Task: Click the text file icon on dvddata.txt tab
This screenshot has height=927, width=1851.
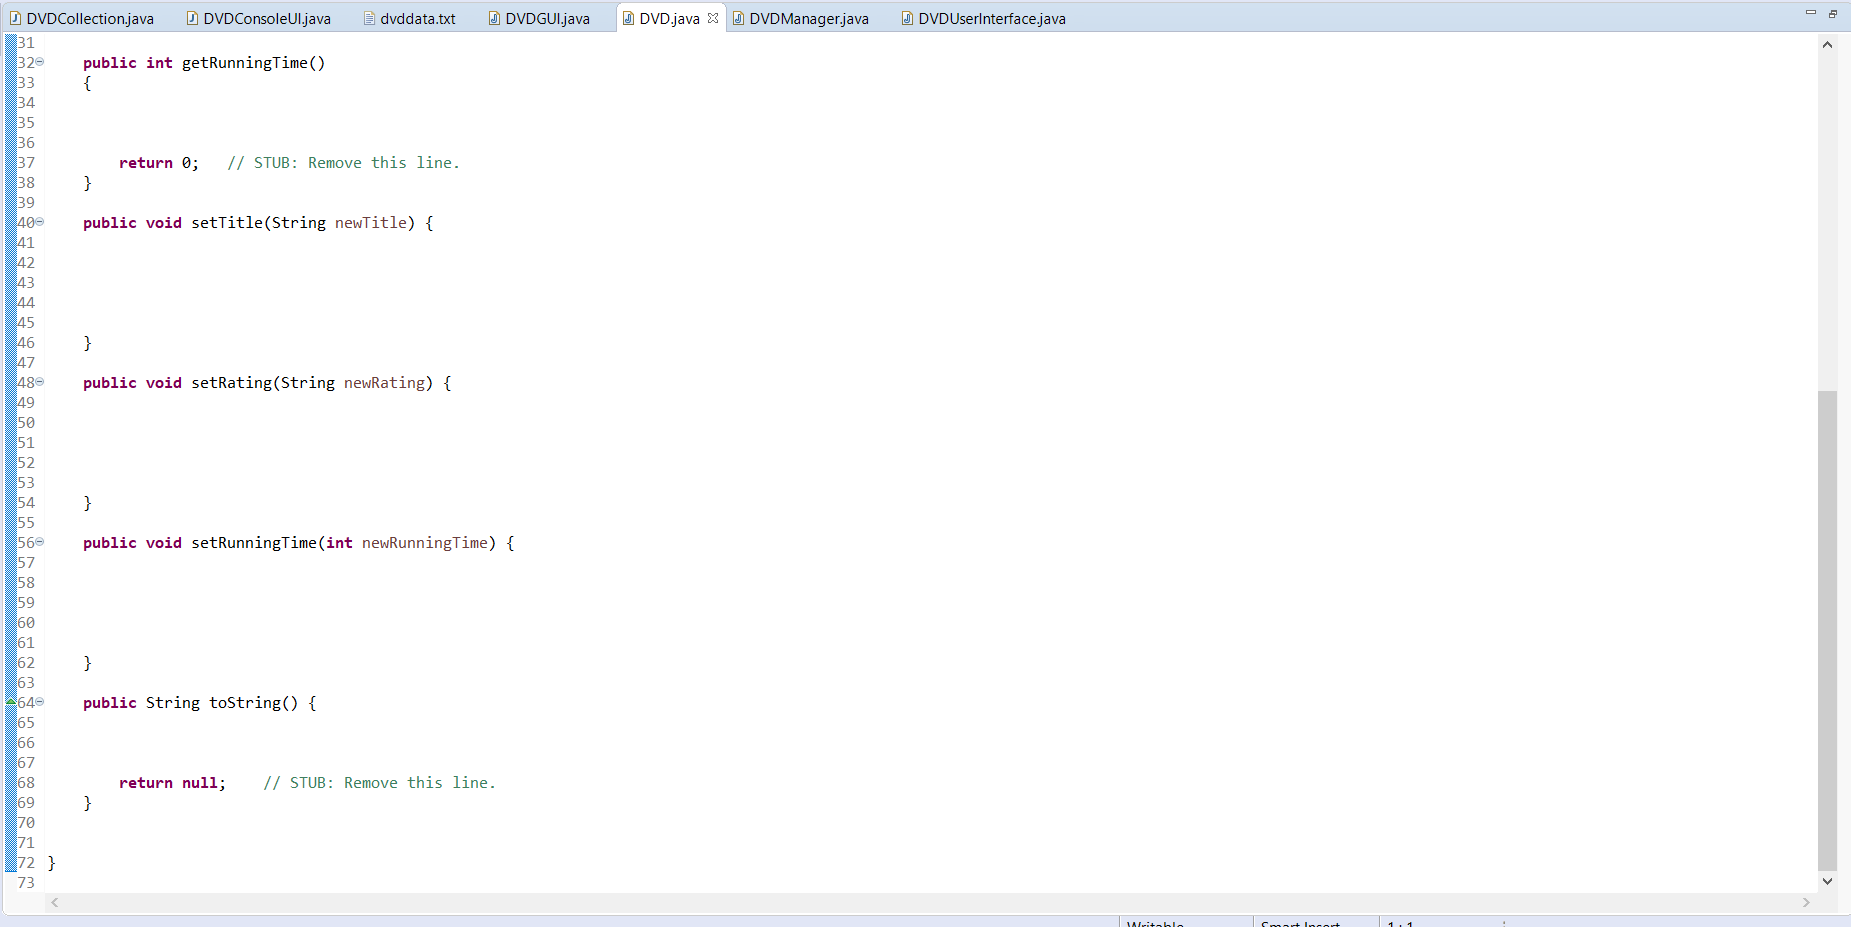Action: [x=370, y=17]
